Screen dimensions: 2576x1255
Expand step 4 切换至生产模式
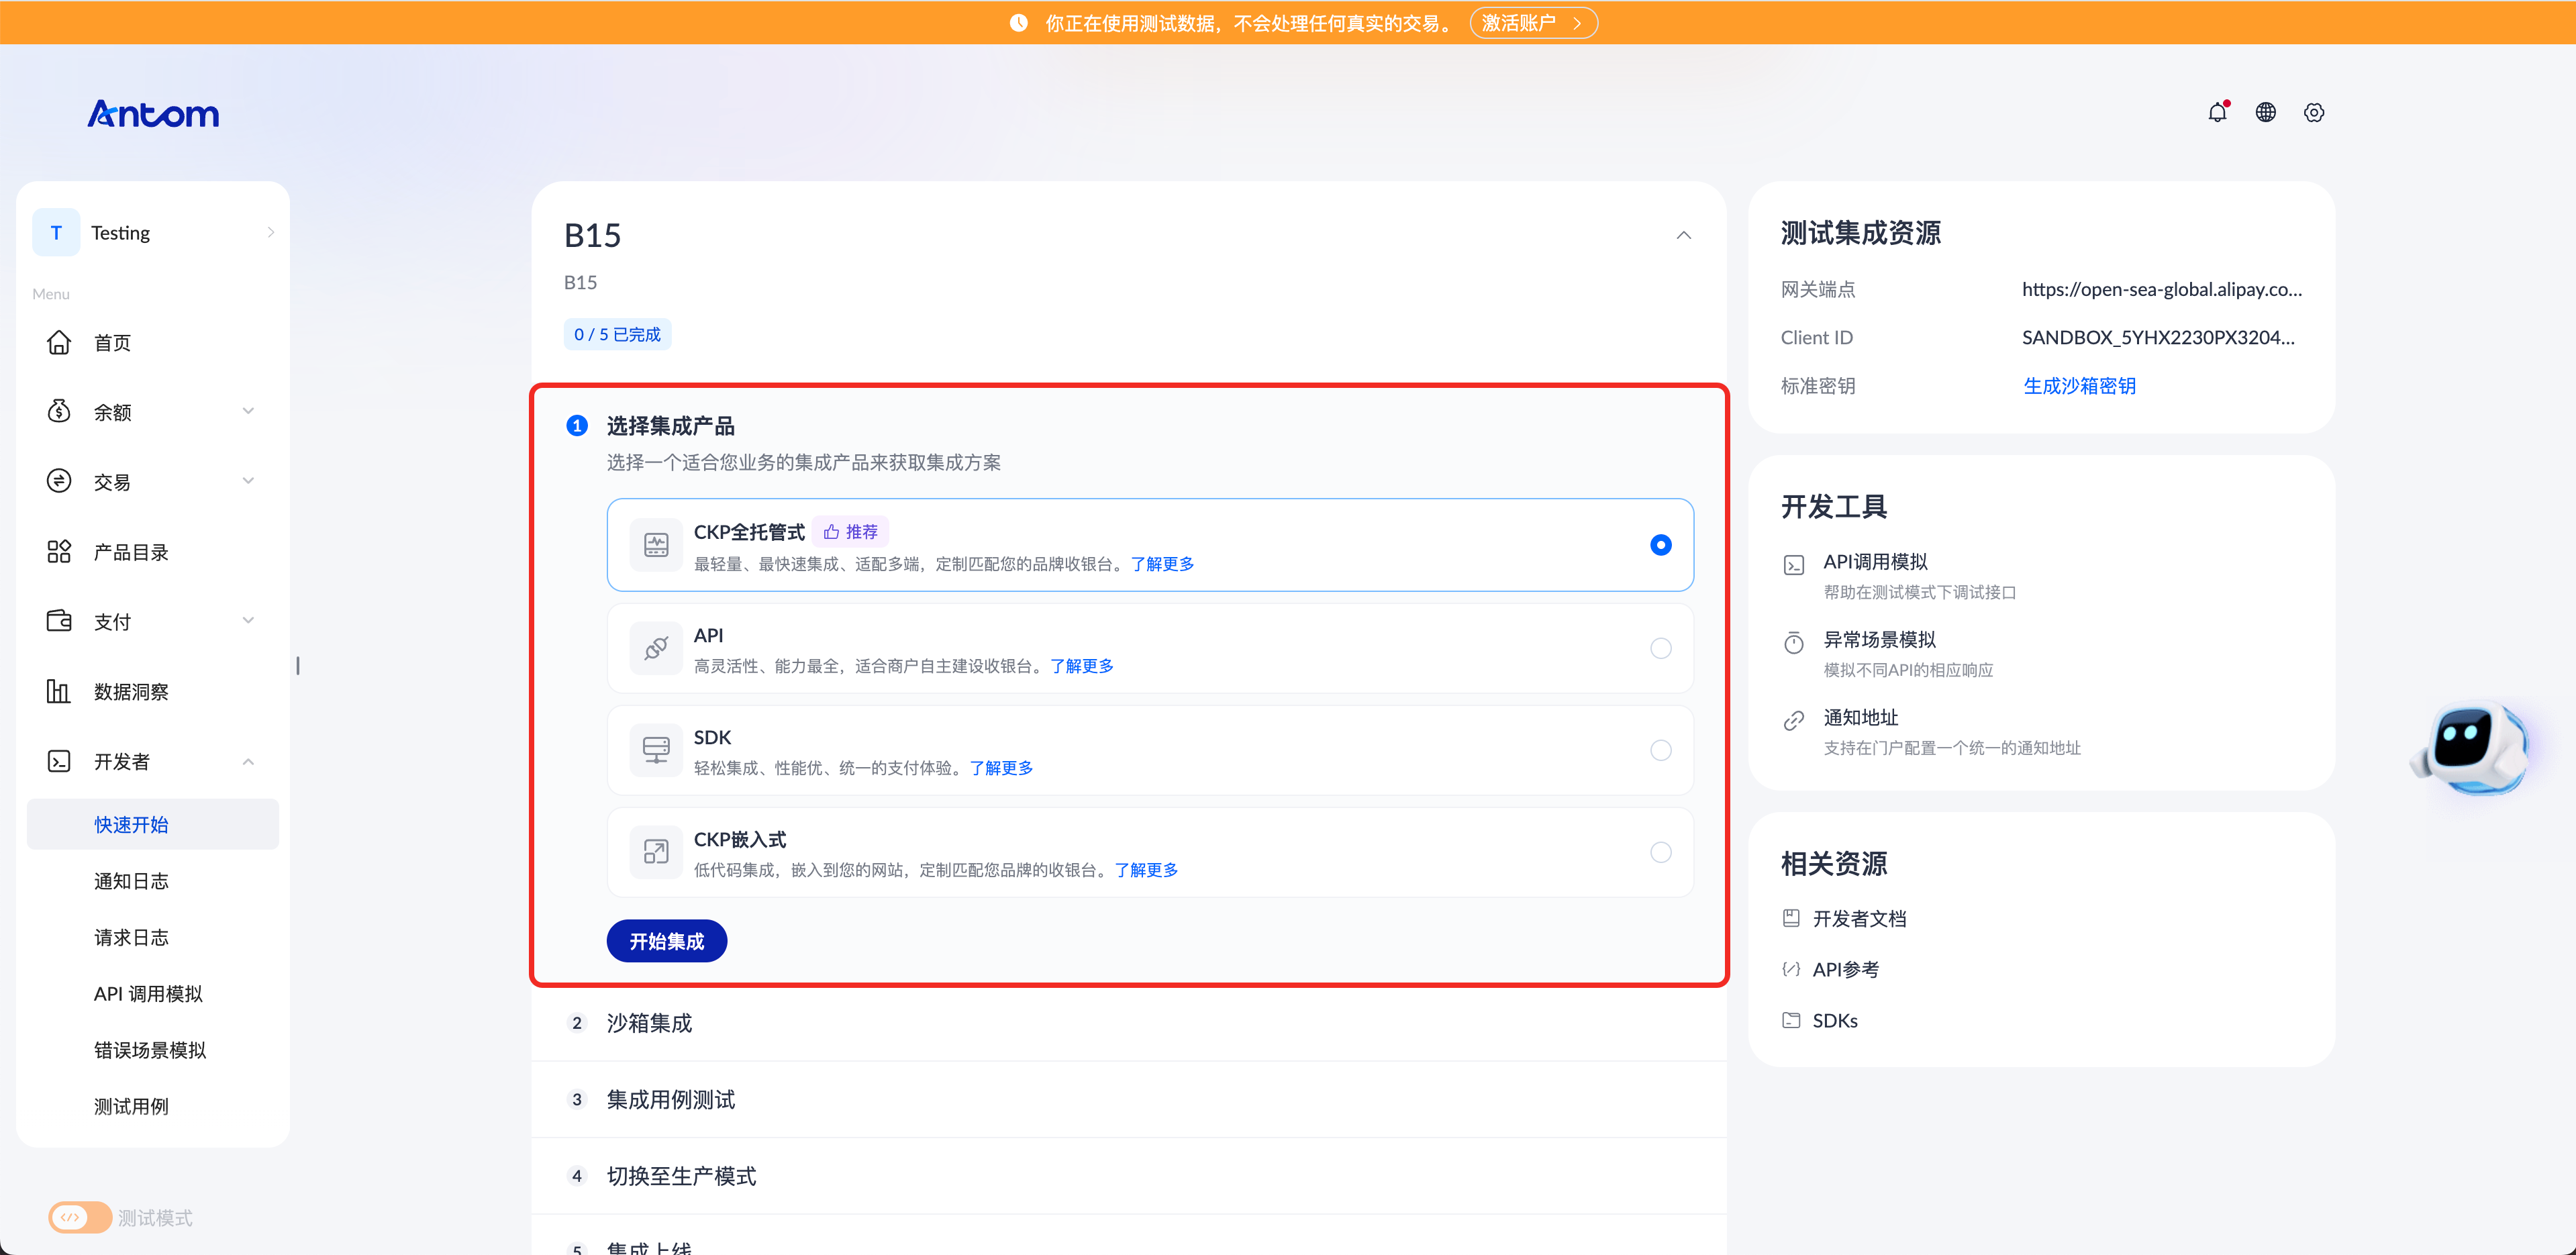pyautogui.click(x=1128, y=1176)
